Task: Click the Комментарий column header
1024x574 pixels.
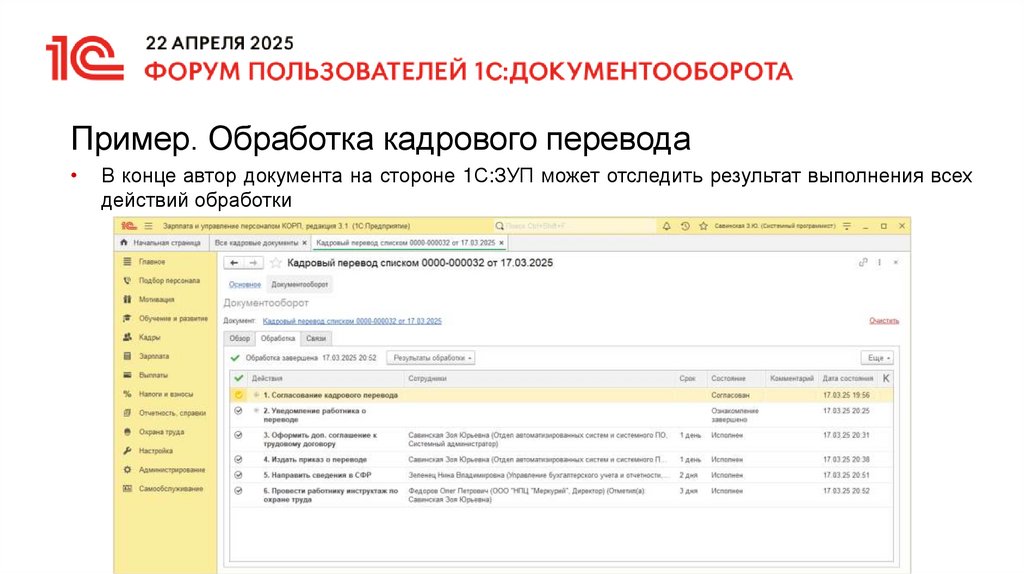Action: click(x=792, y=378)
